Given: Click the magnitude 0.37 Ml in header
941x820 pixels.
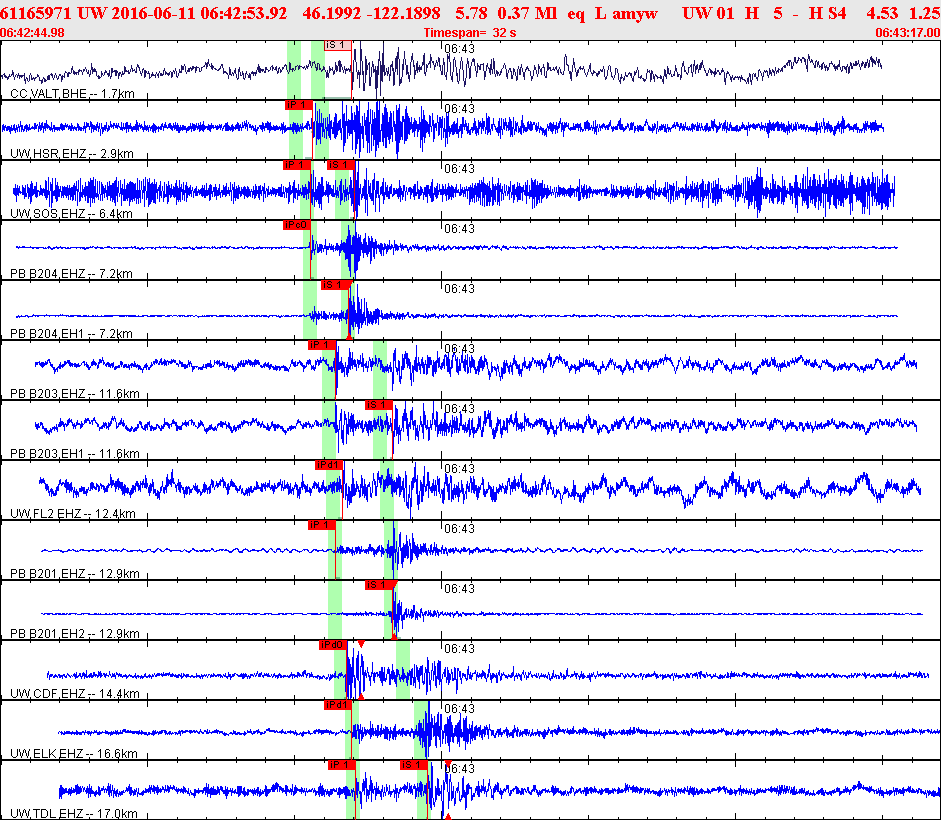Looking at the screenshot, I should [x=527, y=13].
